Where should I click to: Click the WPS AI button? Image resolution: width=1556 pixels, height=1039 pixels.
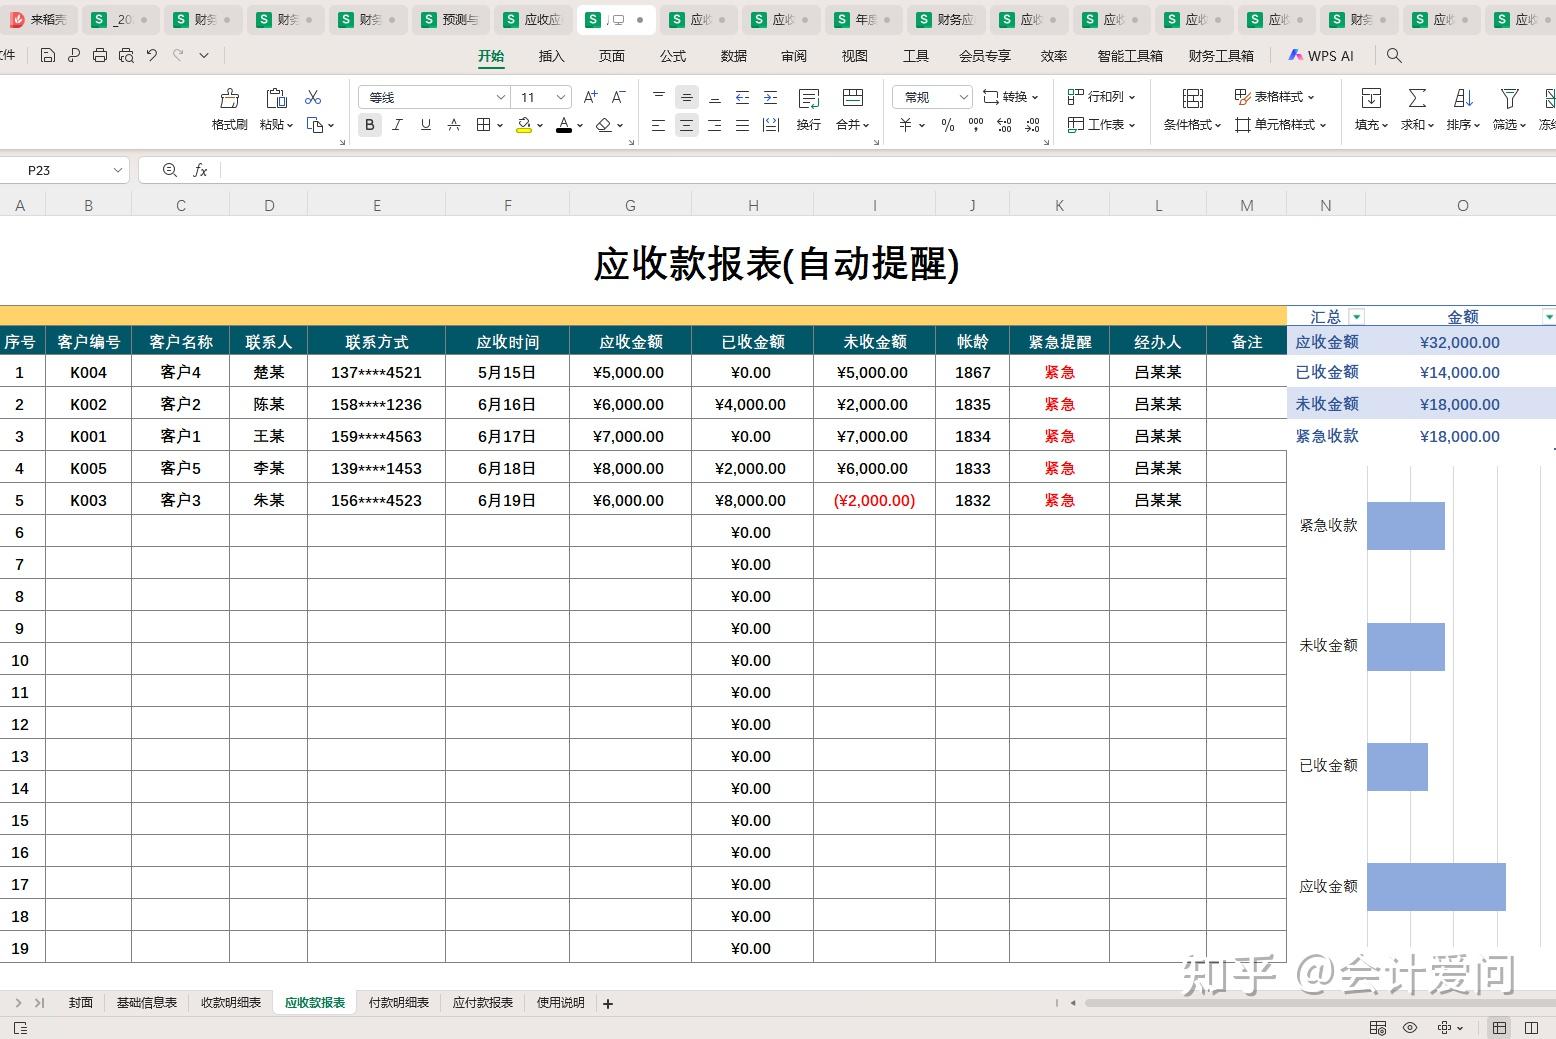coord(1321,56)
